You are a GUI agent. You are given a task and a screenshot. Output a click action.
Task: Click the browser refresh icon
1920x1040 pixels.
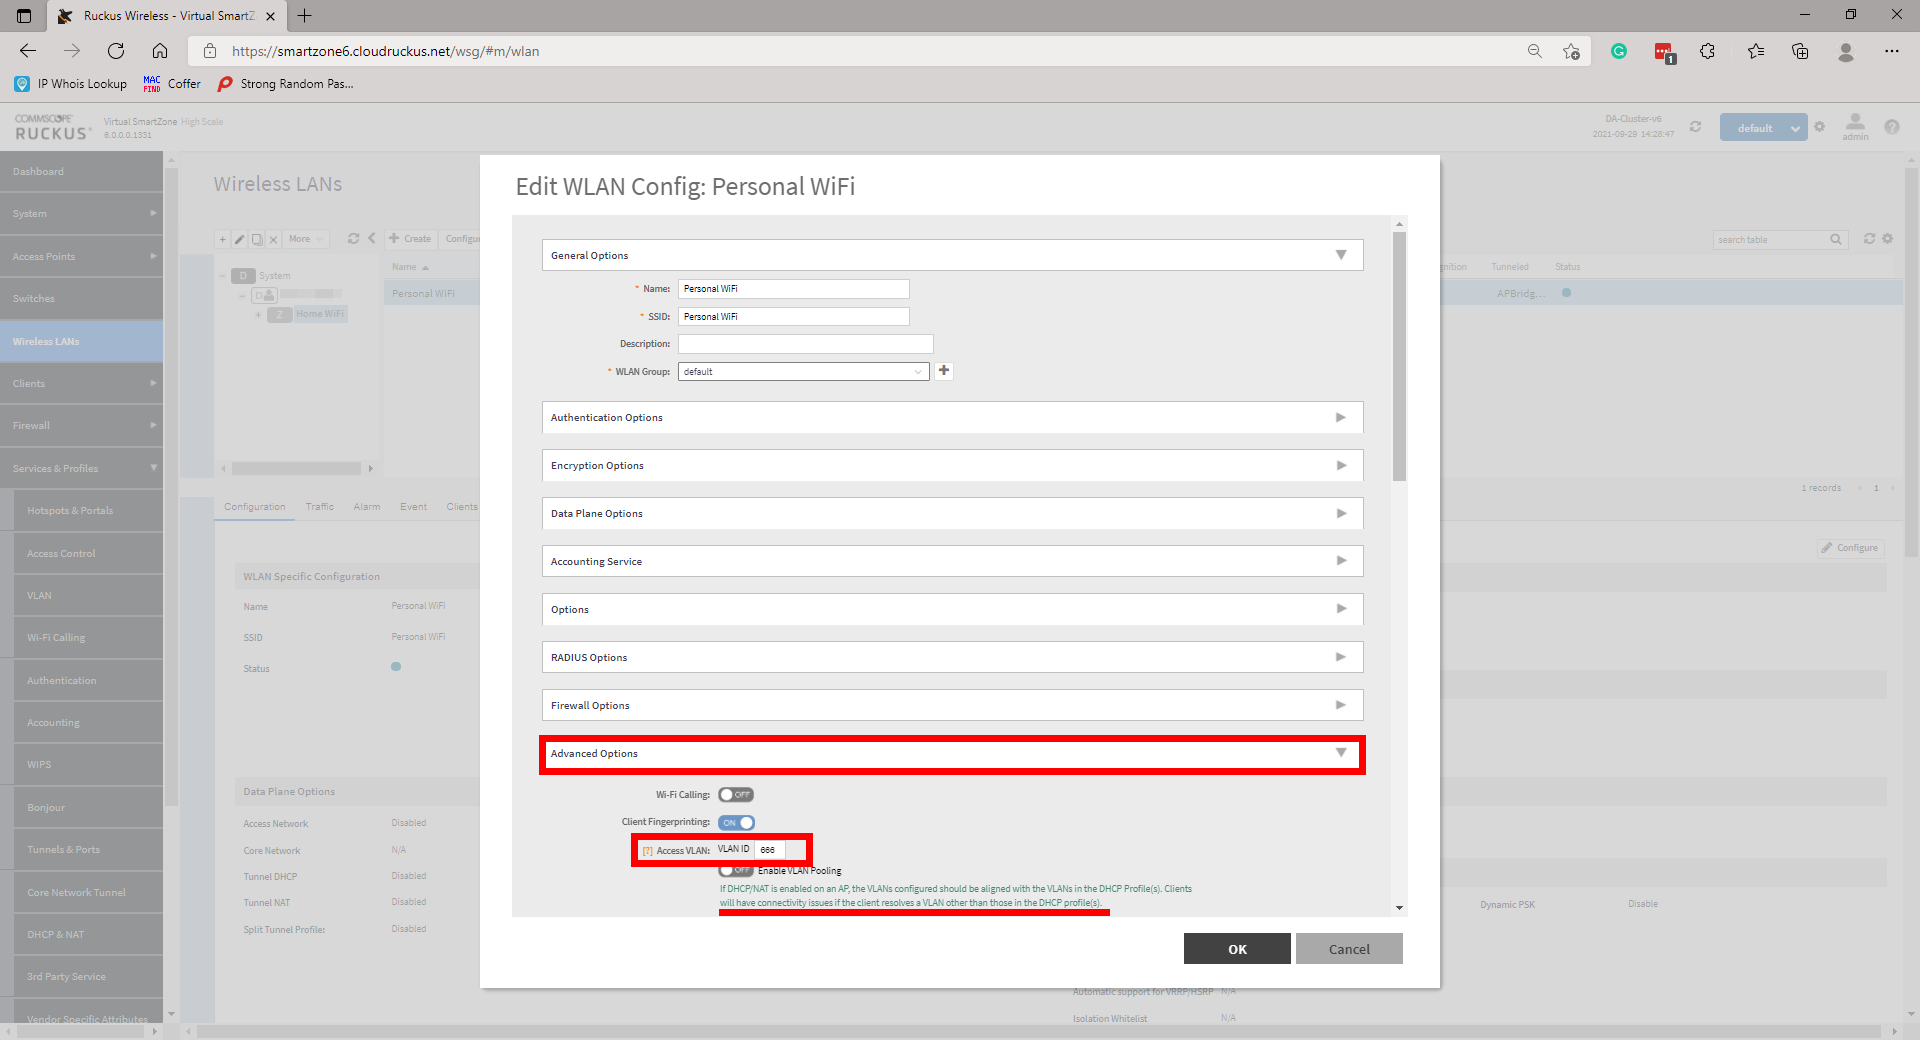[116, 51]
